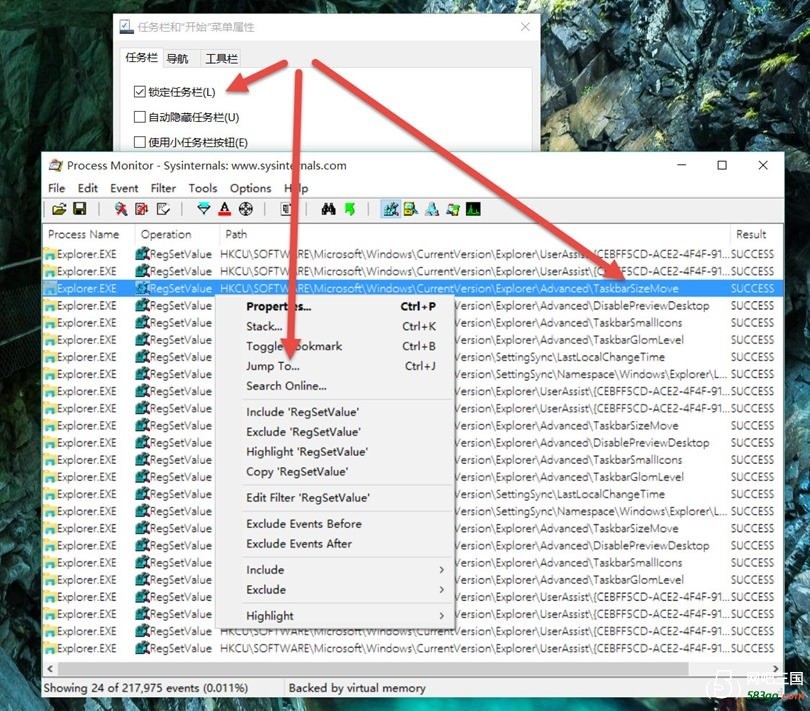Open the Filter menu in the menu bar
Viewport: 810px width, 711px height.
tap(163, 188)
